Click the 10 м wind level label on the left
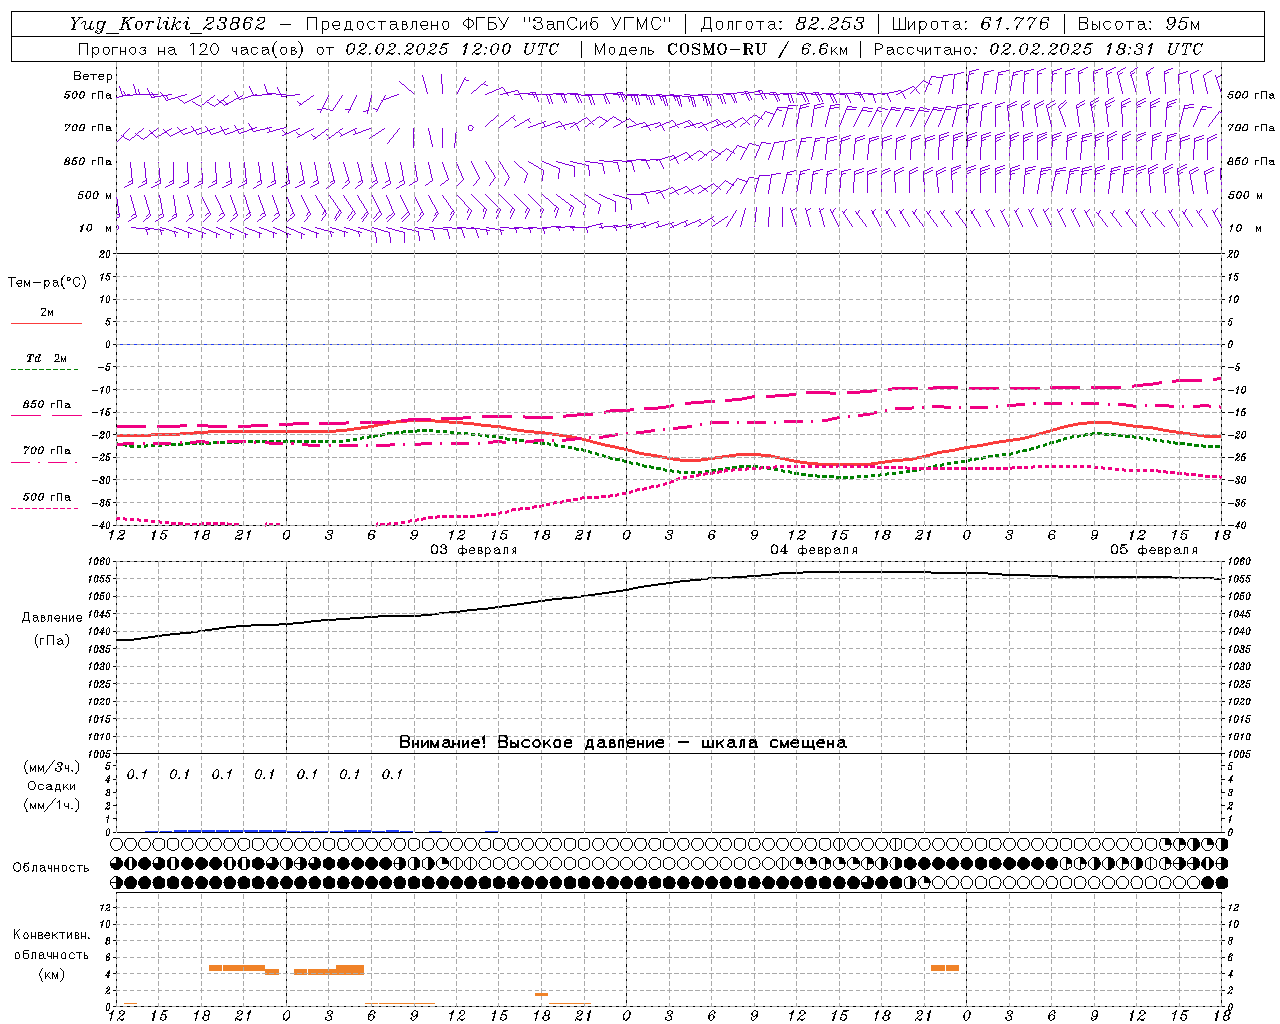Screen dimensions: 1280x1024 click(x=96, y=229)
